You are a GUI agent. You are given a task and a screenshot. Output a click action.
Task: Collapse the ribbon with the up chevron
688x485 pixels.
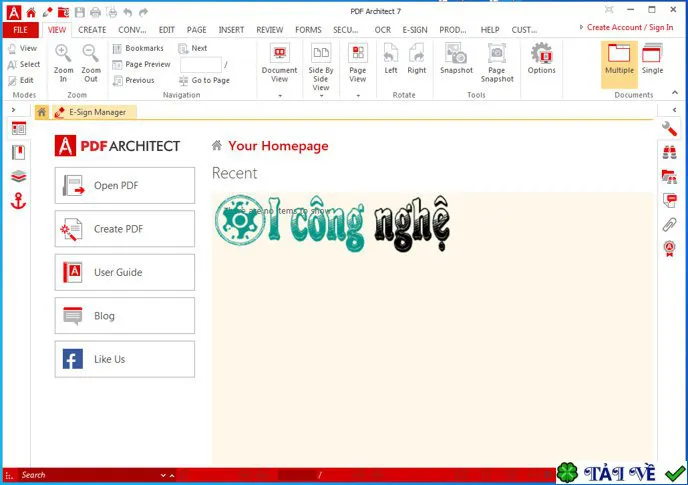(x=674, y=92)
